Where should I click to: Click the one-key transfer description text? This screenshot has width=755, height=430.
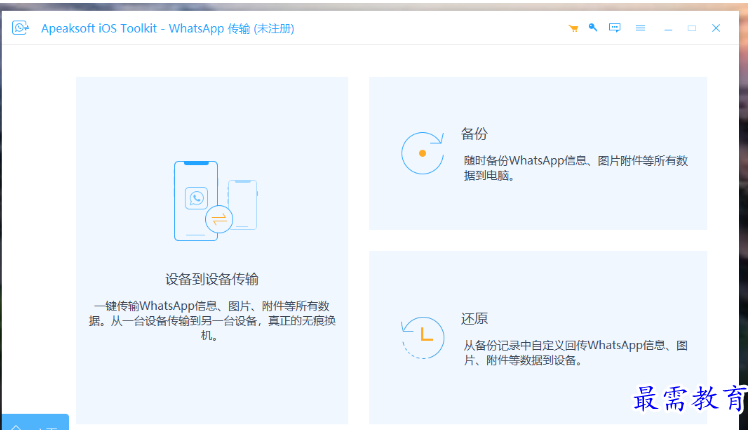point(212,321)
